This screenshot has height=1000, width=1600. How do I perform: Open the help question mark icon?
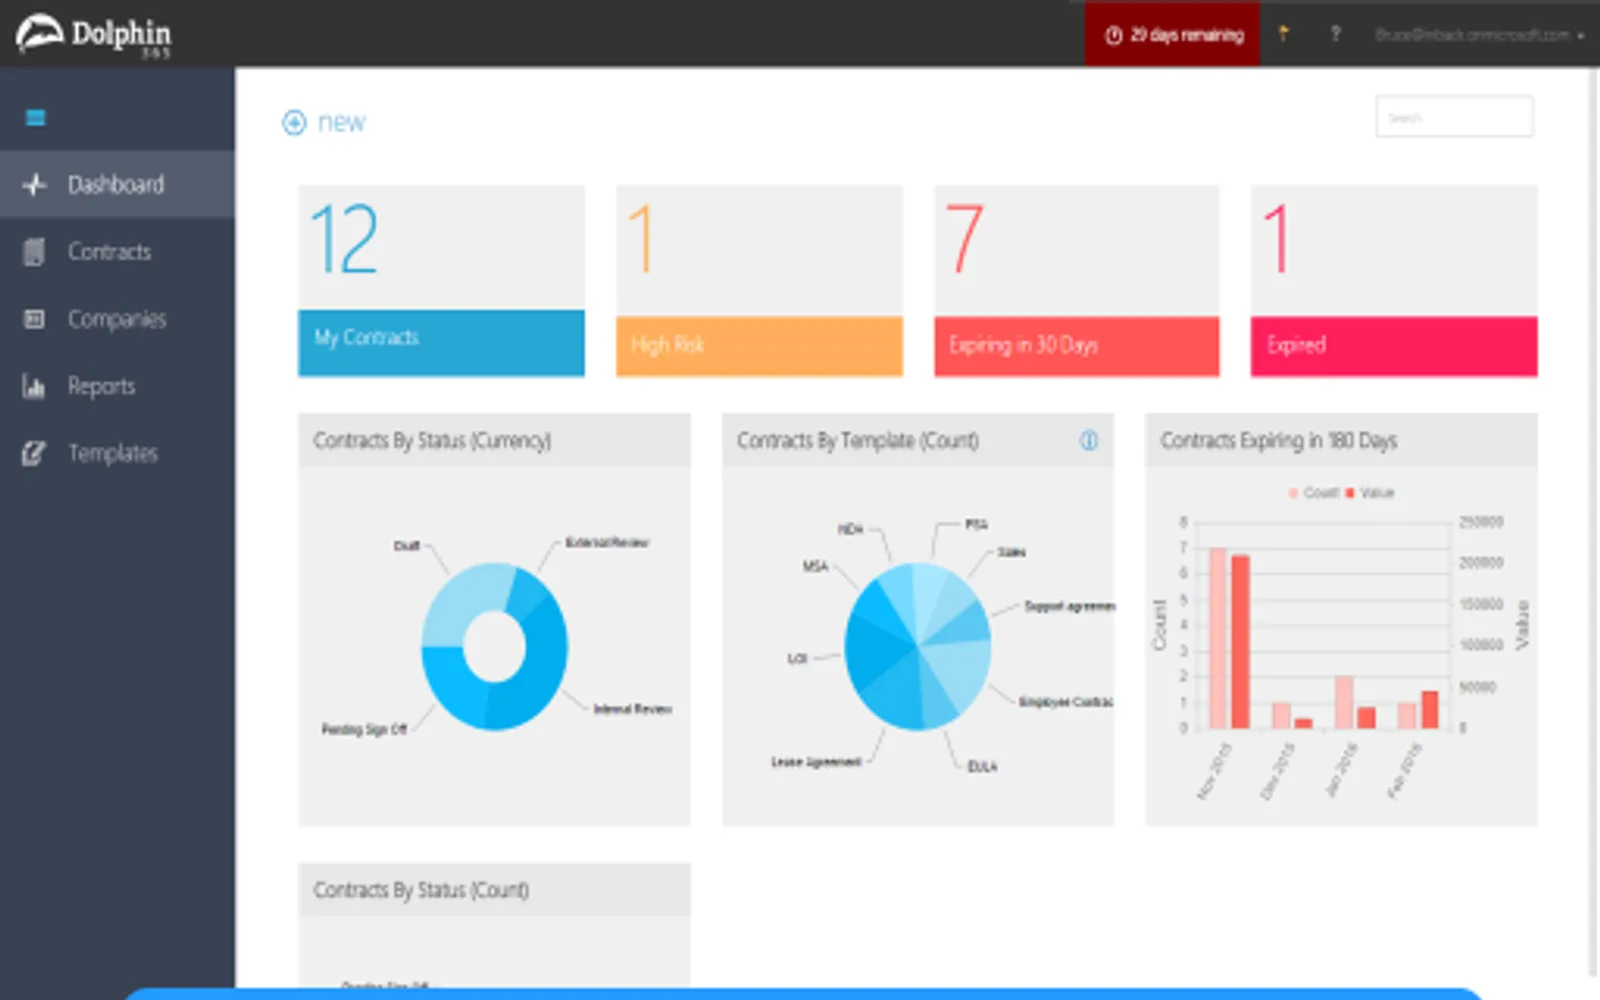pos(1335,34)
